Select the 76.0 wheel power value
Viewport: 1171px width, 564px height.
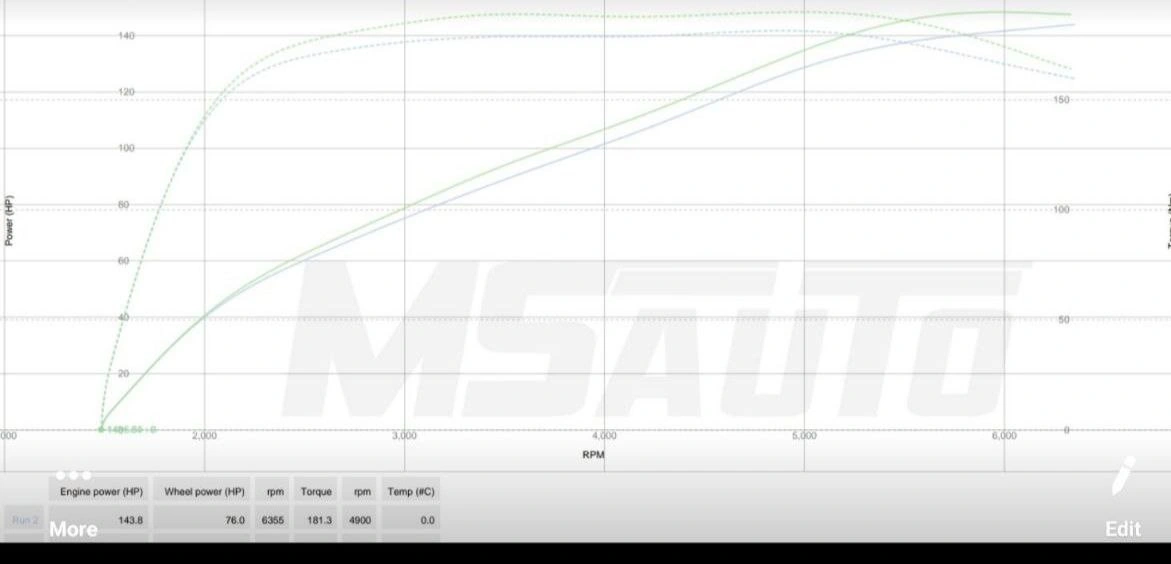coord(235,520)
